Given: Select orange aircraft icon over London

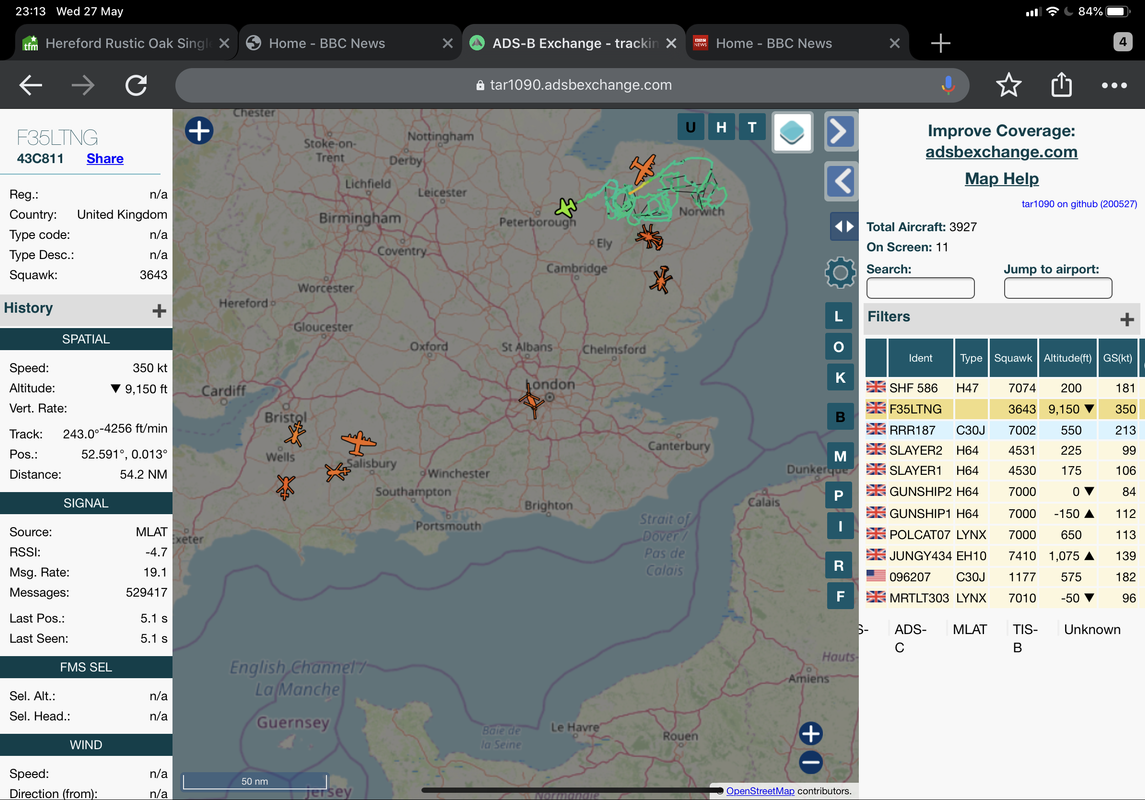Looking at the screenshot, I should pyautogui.click(x=532, y=400).
